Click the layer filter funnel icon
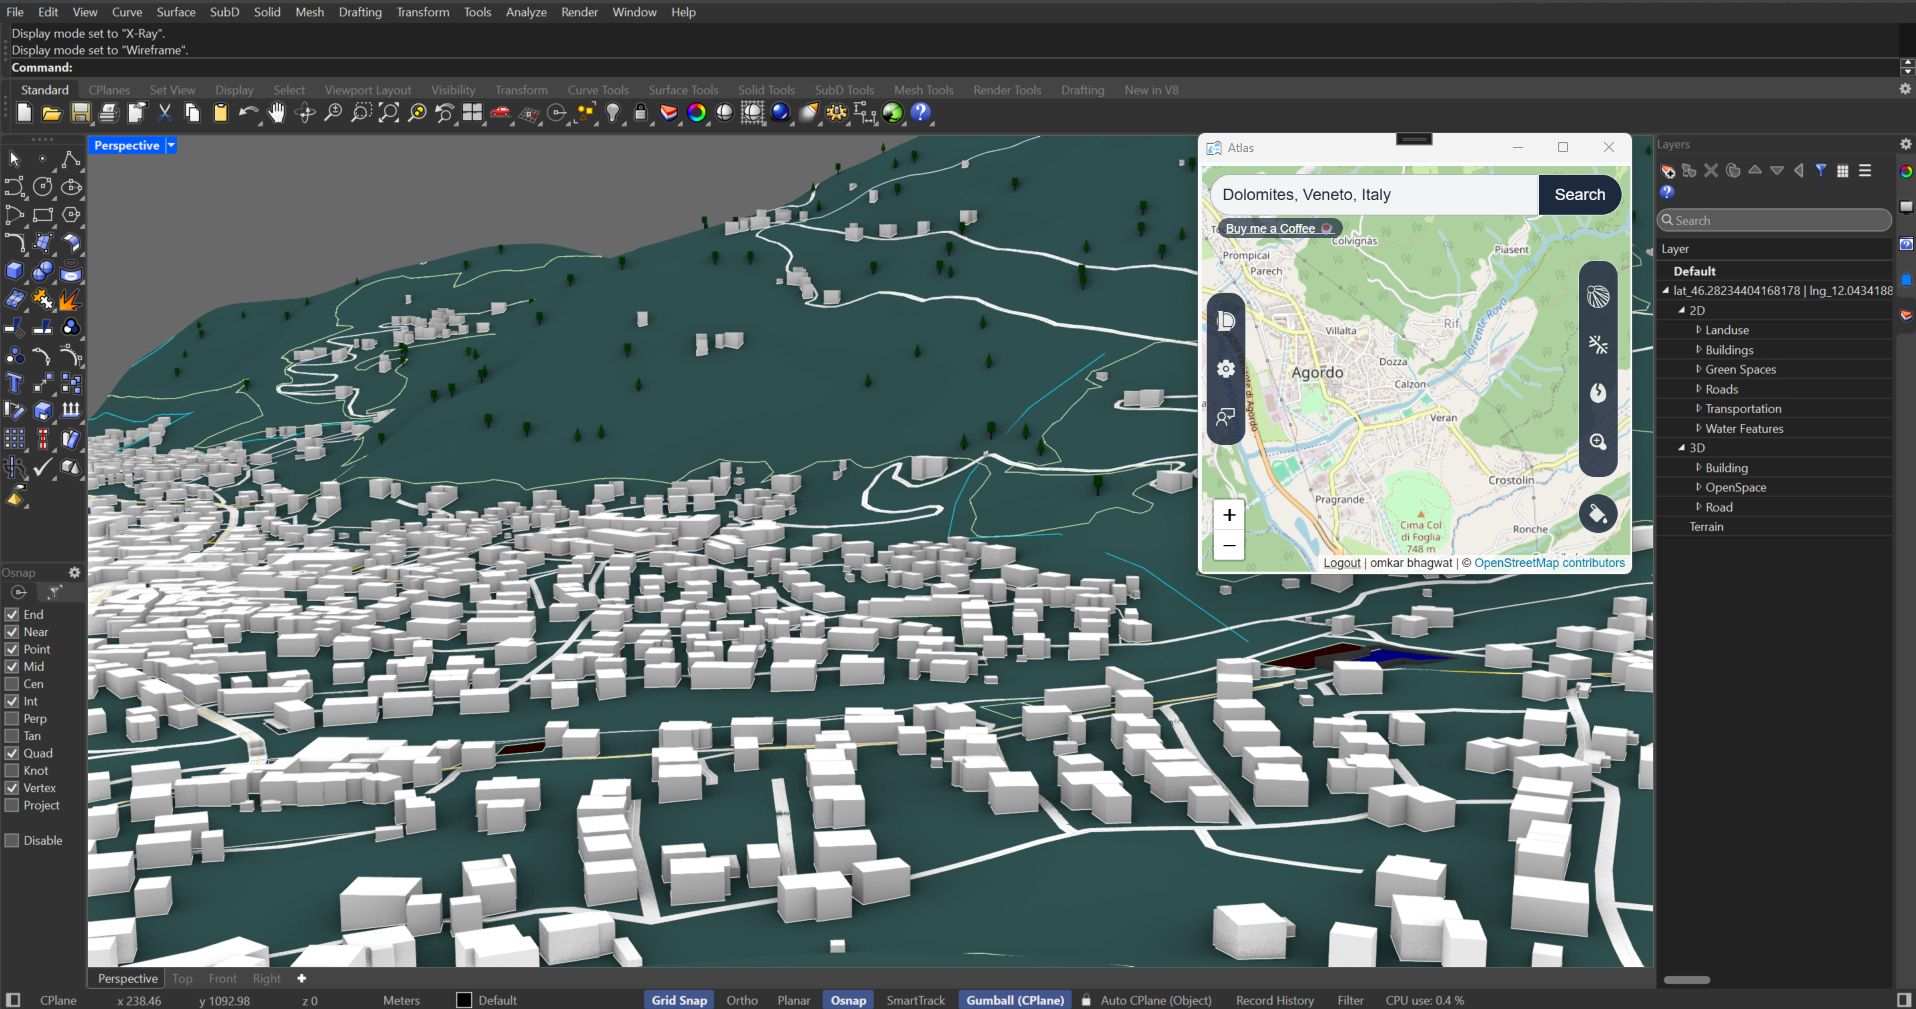Screen dimensions: 1916x1009 [x=1821, y=171]
